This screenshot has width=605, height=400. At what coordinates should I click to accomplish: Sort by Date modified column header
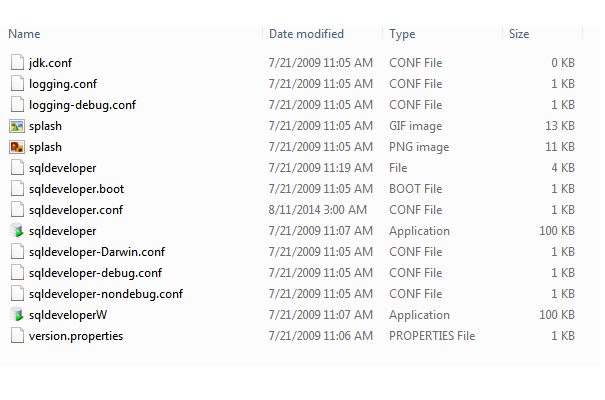click(x=306, y=34)
